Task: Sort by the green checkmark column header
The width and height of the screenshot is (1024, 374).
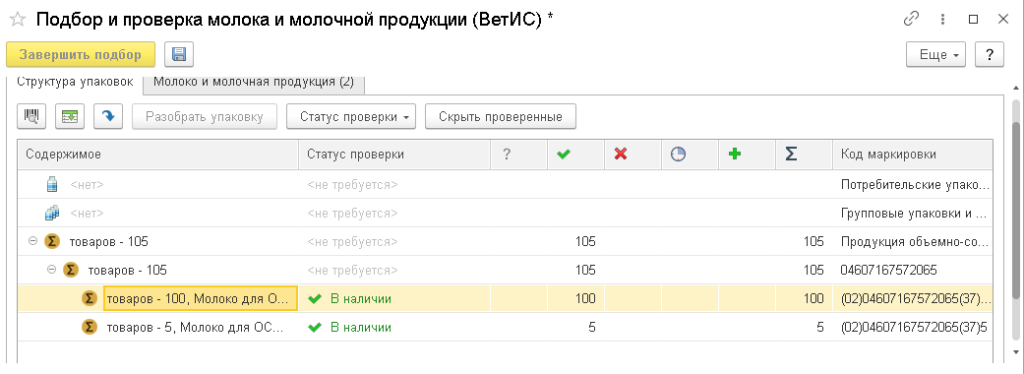Action: 562,155
